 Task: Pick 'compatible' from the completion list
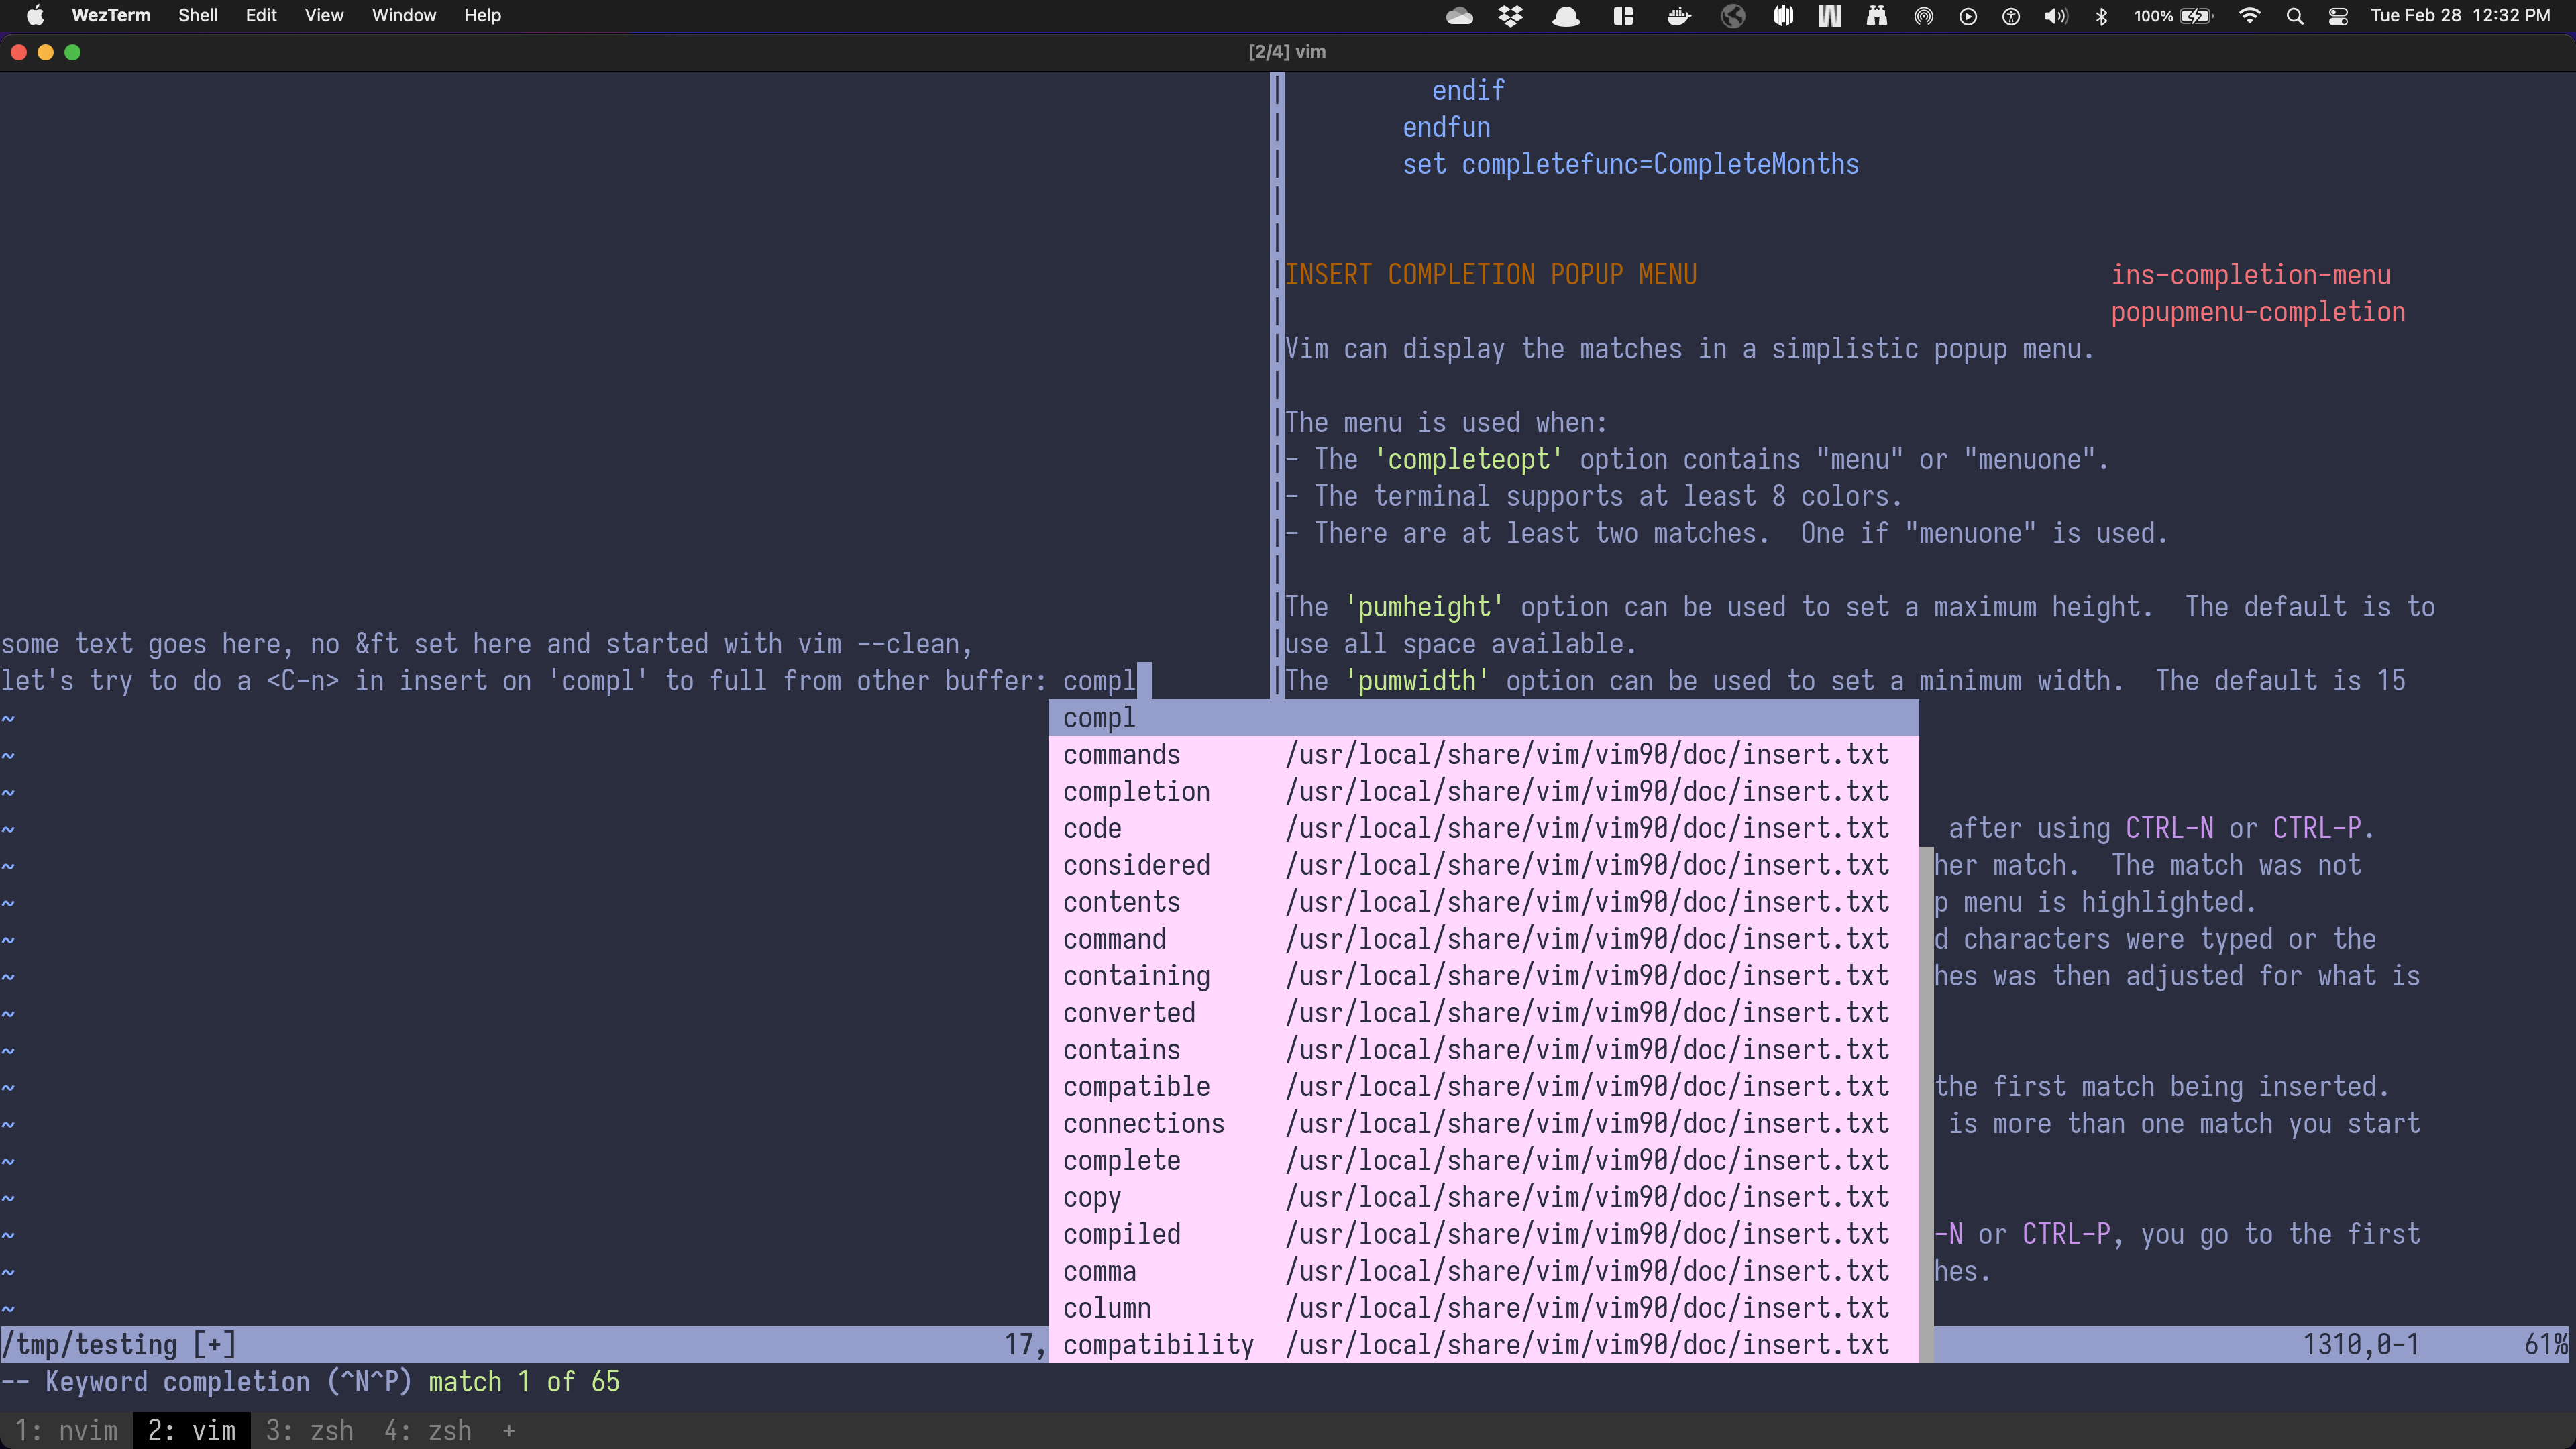tap(1136, 1086)
